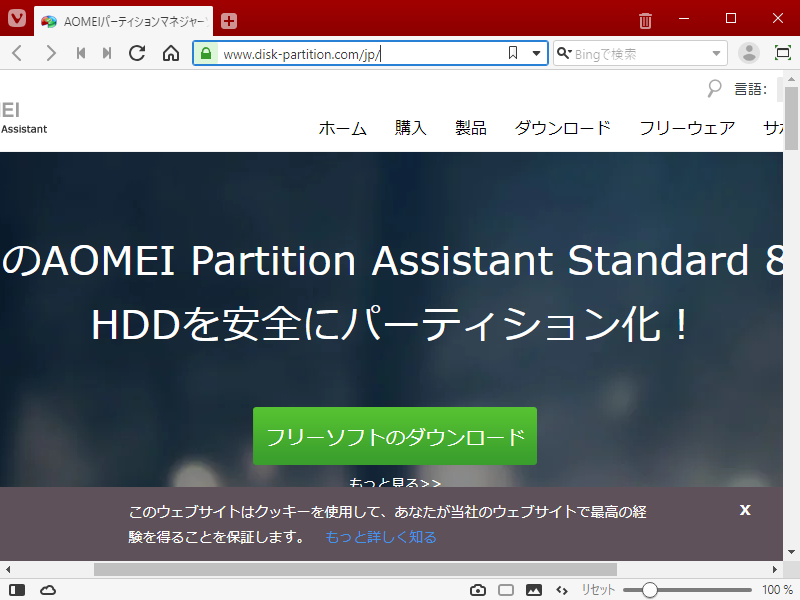Click the 言語: language label
This screenshot has width=800, height=600.
coord(751,89)
